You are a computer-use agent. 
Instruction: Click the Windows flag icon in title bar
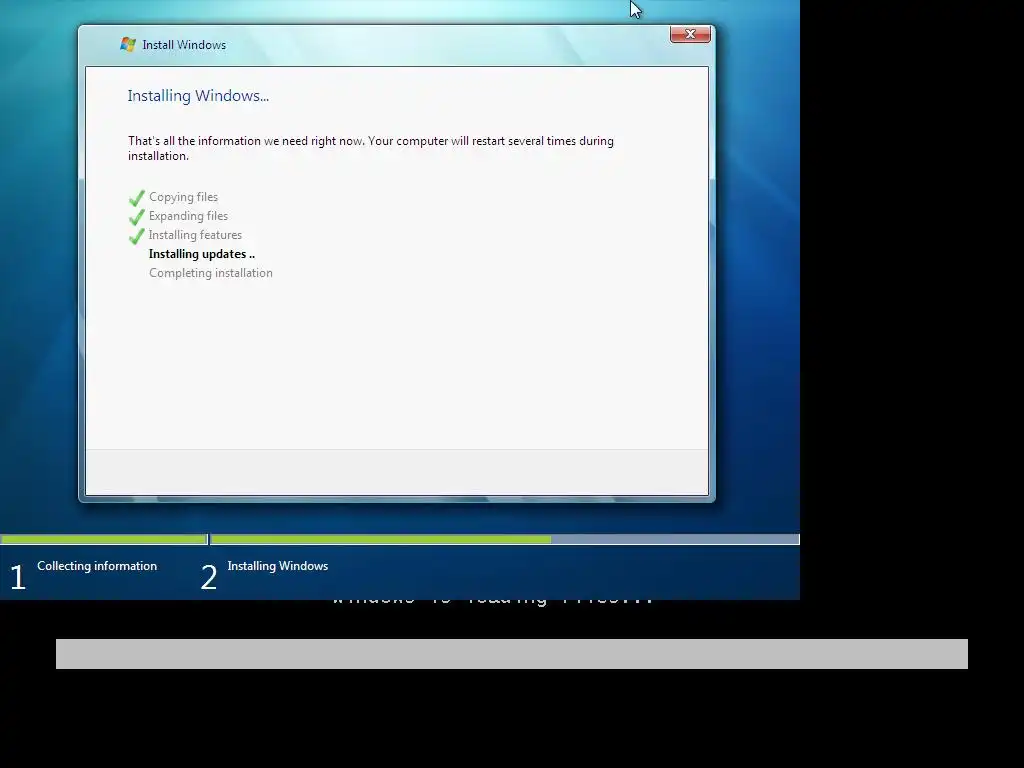(128, 44)
